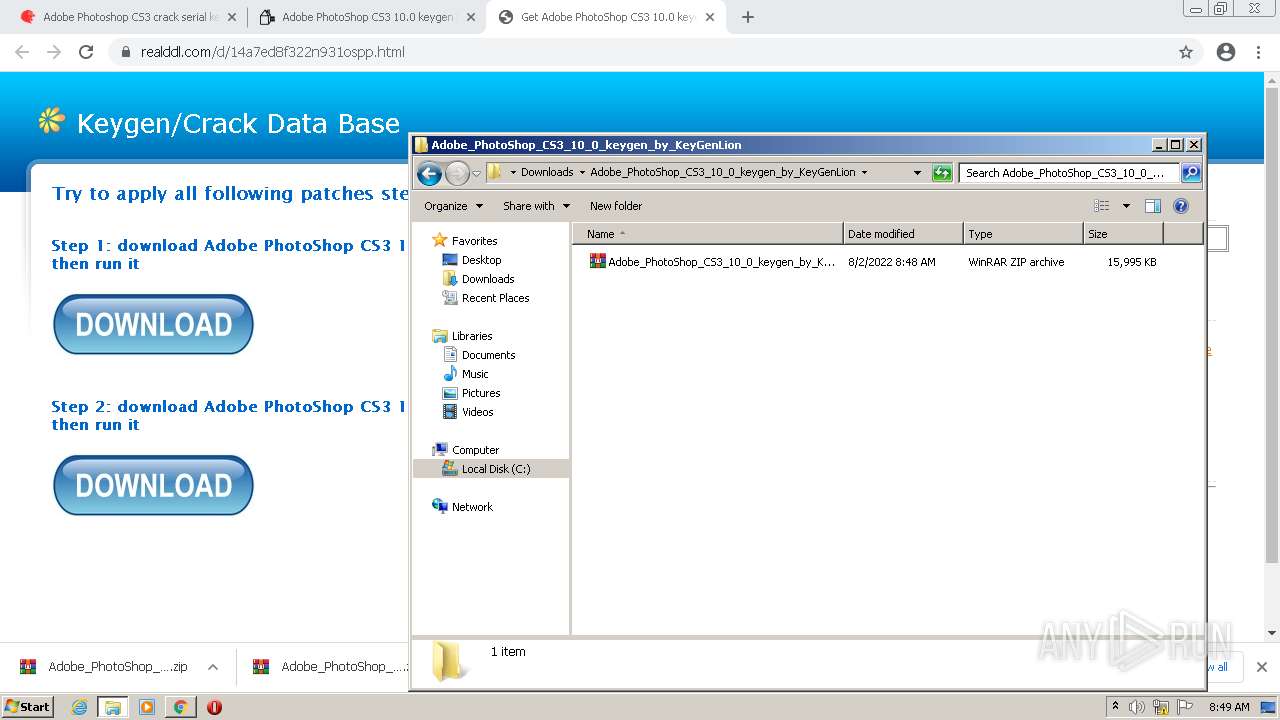Screen dimensions: 1280x720
Task: Refresh the Explorer folder view
Action: click(x=942, y=173)
